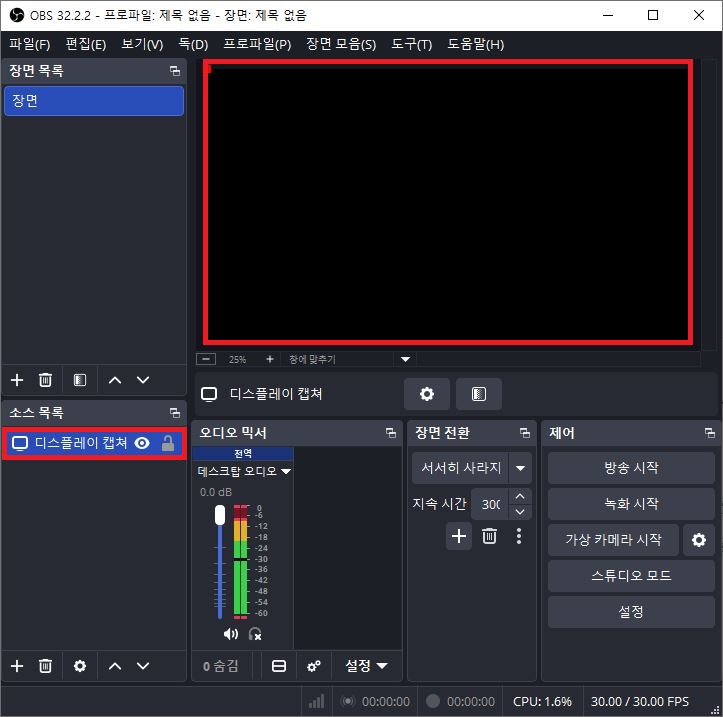Image resolution: width=723 pixels, height=717 pixels.
Task: Click 가상 카메라 시작 button
Action: tap(613, 539)
